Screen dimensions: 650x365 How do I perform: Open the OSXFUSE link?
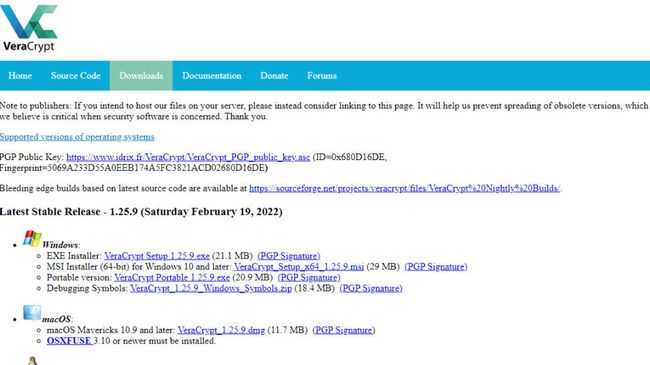point(69,341)
